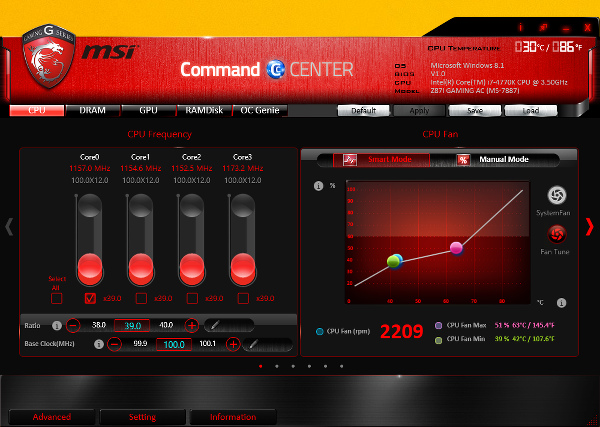Screen dimensions: 600x427
Task: Select Ratio value 40.0
Action: (x=166, y=325)
